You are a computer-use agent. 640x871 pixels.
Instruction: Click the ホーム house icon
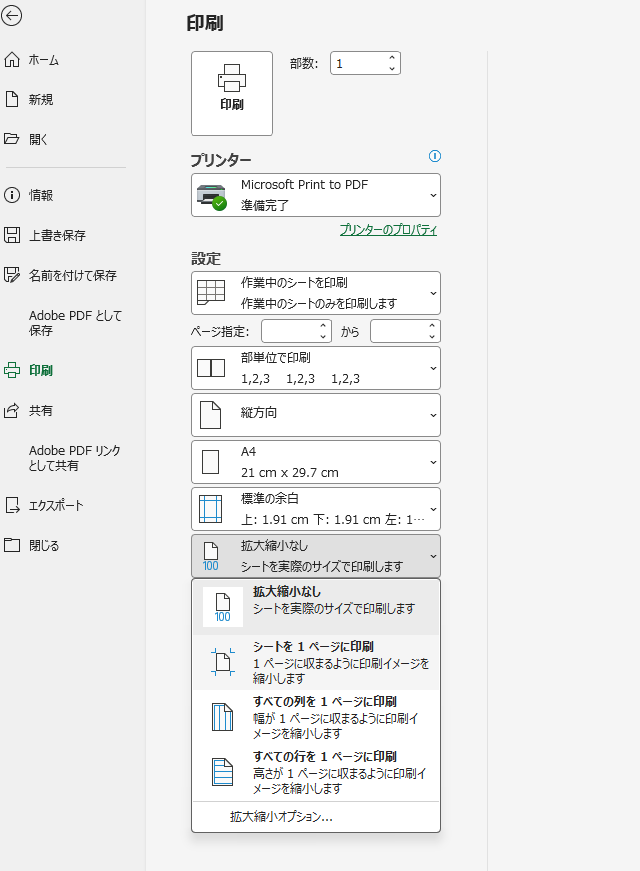click(x=12, y=59)
